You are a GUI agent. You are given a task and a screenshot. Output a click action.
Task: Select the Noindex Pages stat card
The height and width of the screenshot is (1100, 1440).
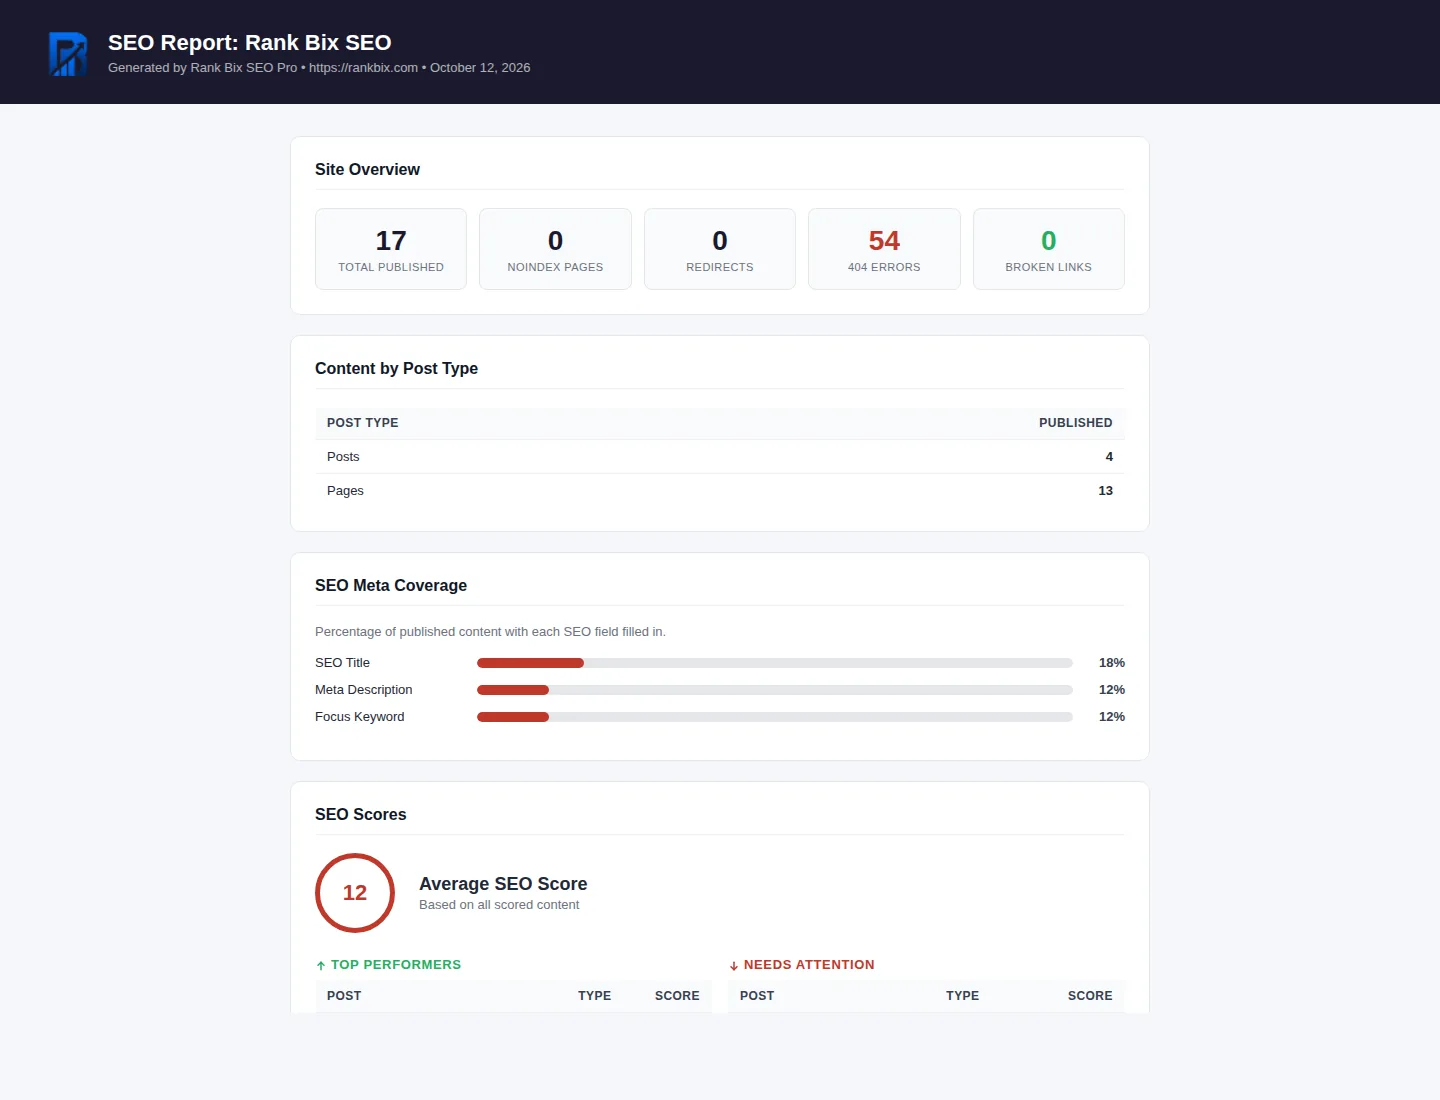coord(555,249)
